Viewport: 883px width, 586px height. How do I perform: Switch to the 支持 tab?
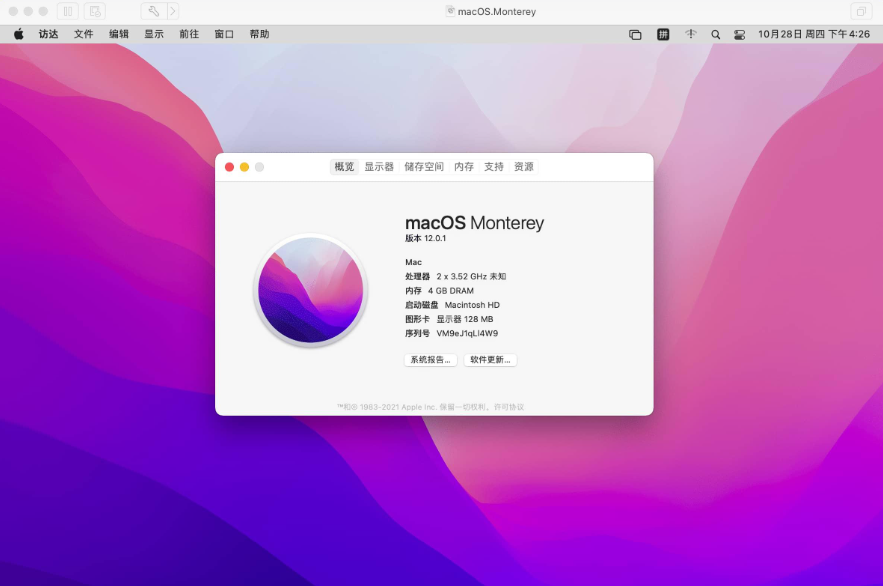point(494,167)
